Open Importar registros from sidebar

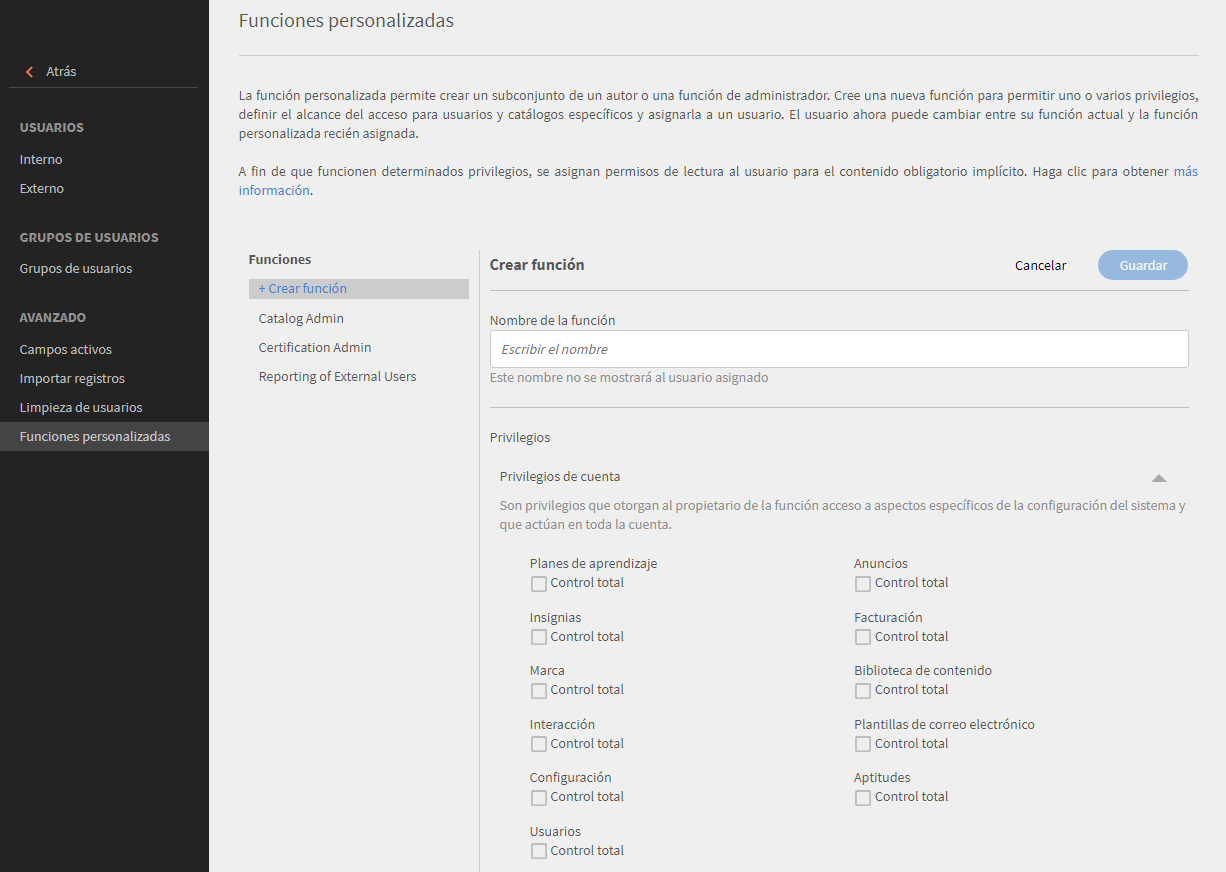point(72,379)
